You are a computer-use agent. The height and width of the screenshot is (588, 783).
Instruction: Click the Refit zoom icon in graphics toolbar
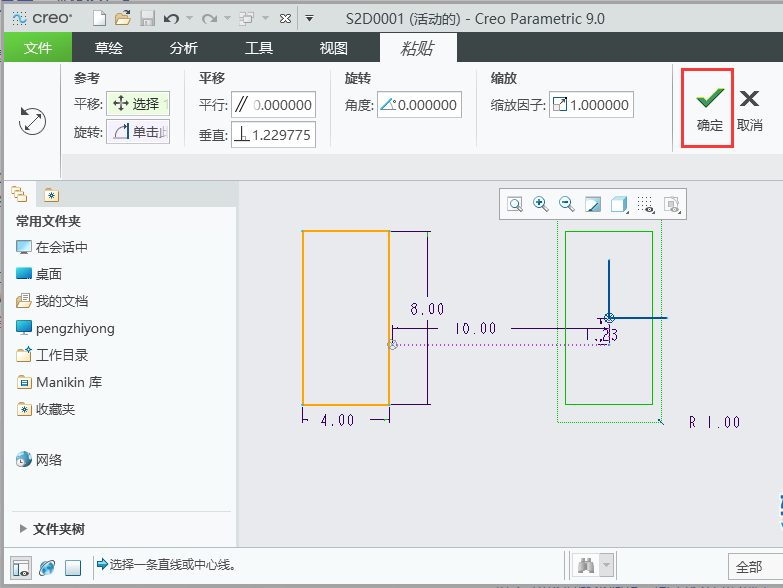click(515, 204)
